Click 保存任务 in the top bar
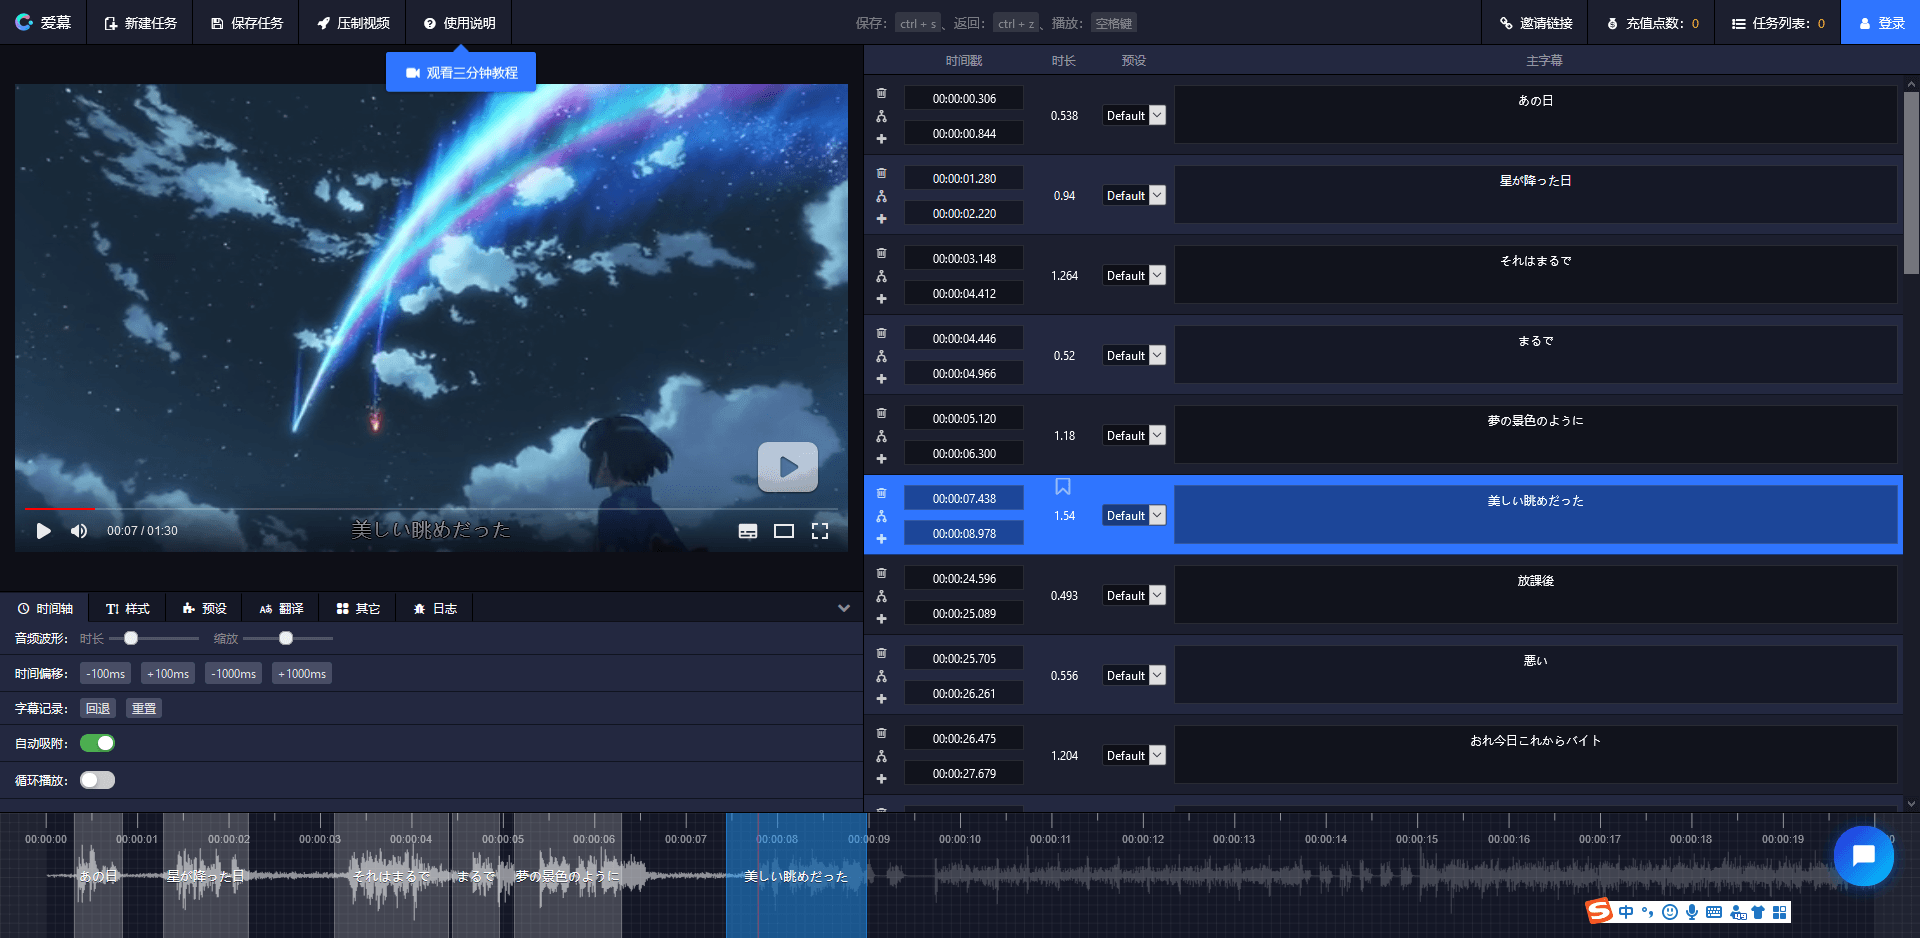 [x=246, y=22]
